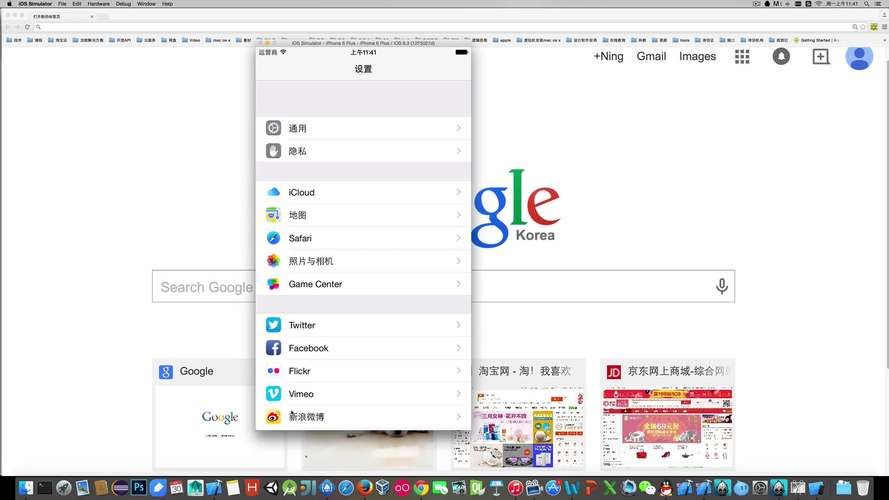Open the iCloud cloud icon
This screenshot has width=889, height=500.
(273, 192)
